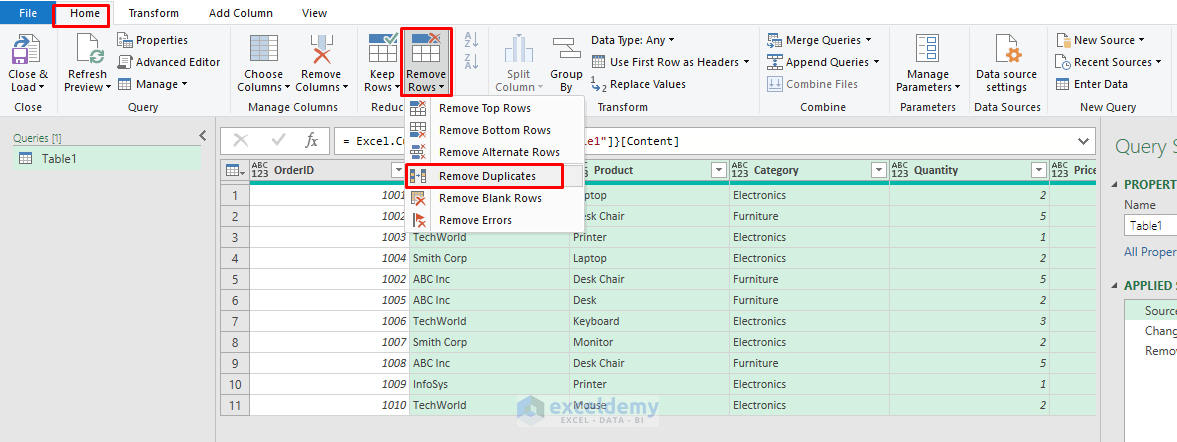Switch to the Transform tab
Screen dimensions: 1177x442
click(153, 13)
